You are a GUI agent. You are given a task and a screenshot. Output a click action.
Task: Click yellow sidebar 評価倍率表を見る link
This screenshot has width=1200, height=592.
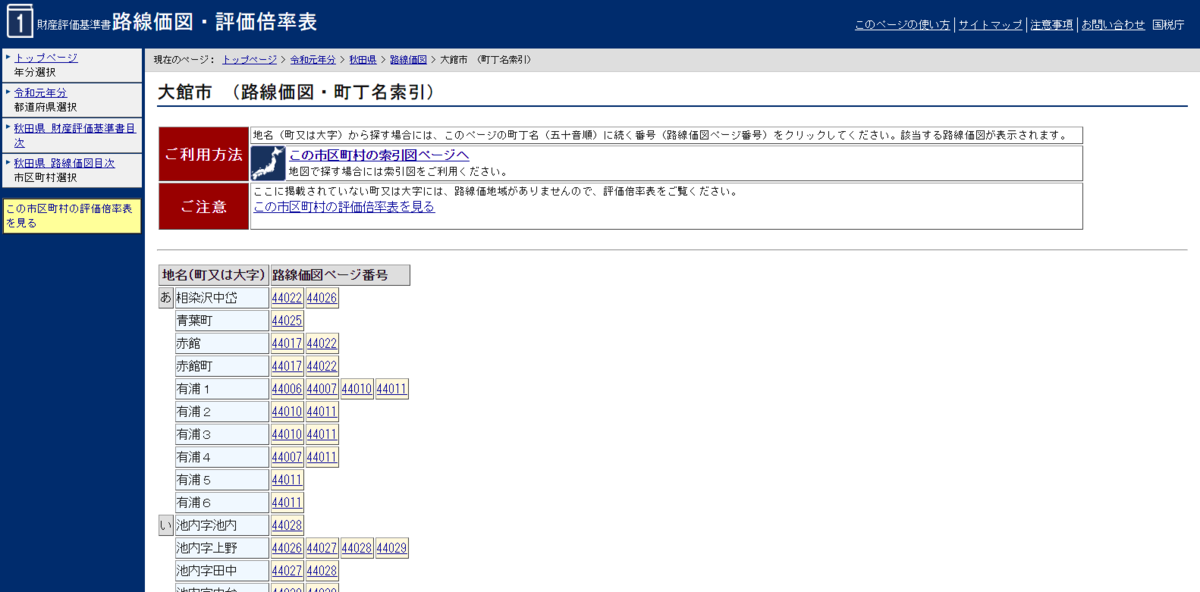(70, 216)
